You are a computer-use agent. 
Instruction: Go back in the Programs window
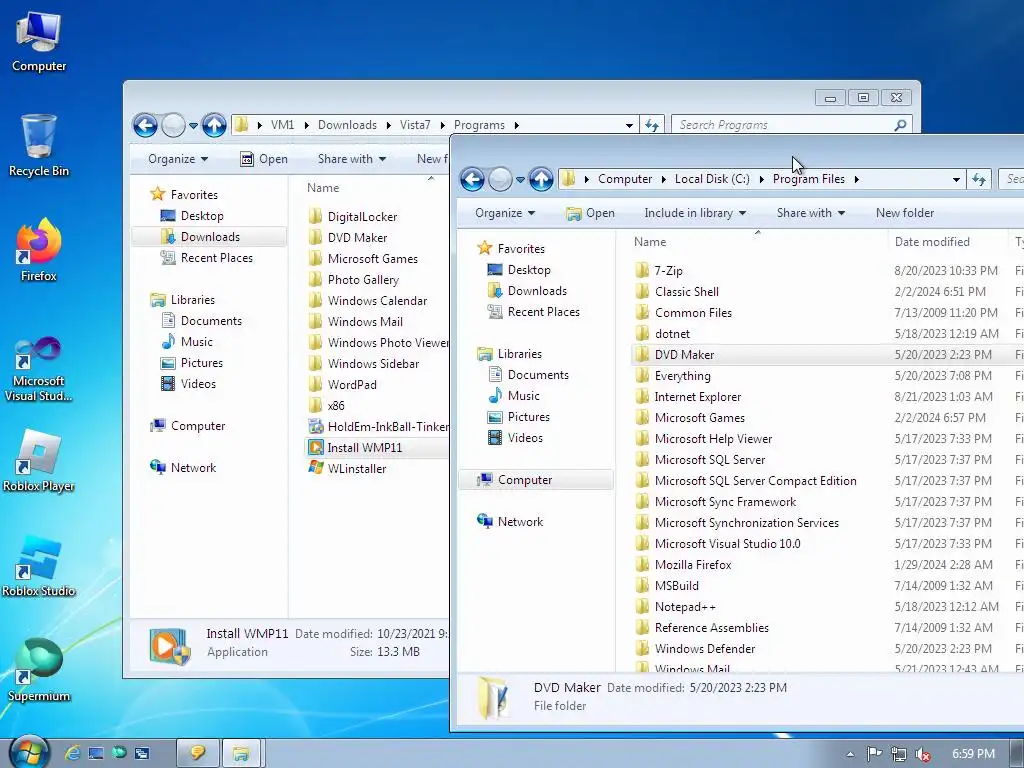click(145, 125)
